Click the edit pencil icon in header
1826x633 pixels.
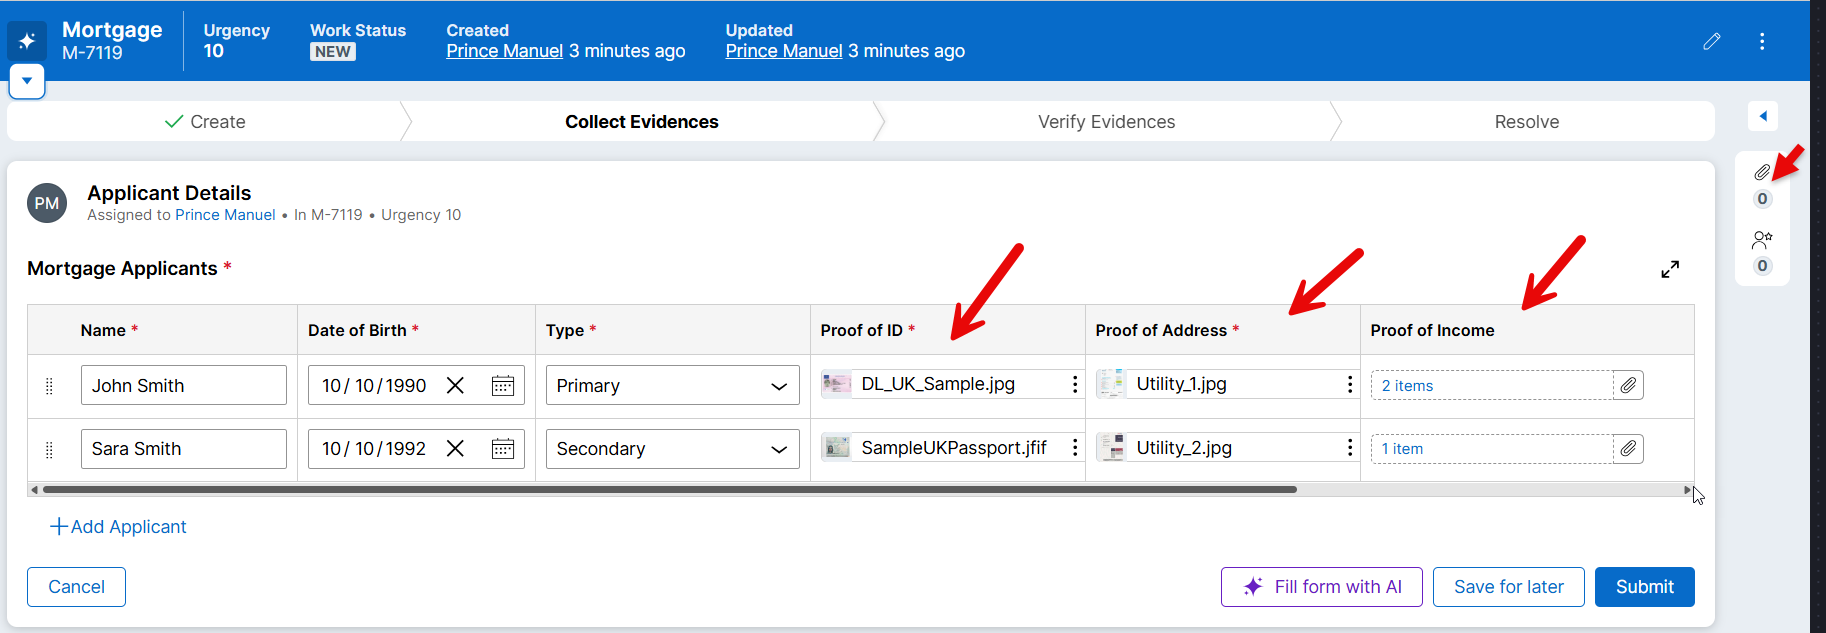[1711, 41]
